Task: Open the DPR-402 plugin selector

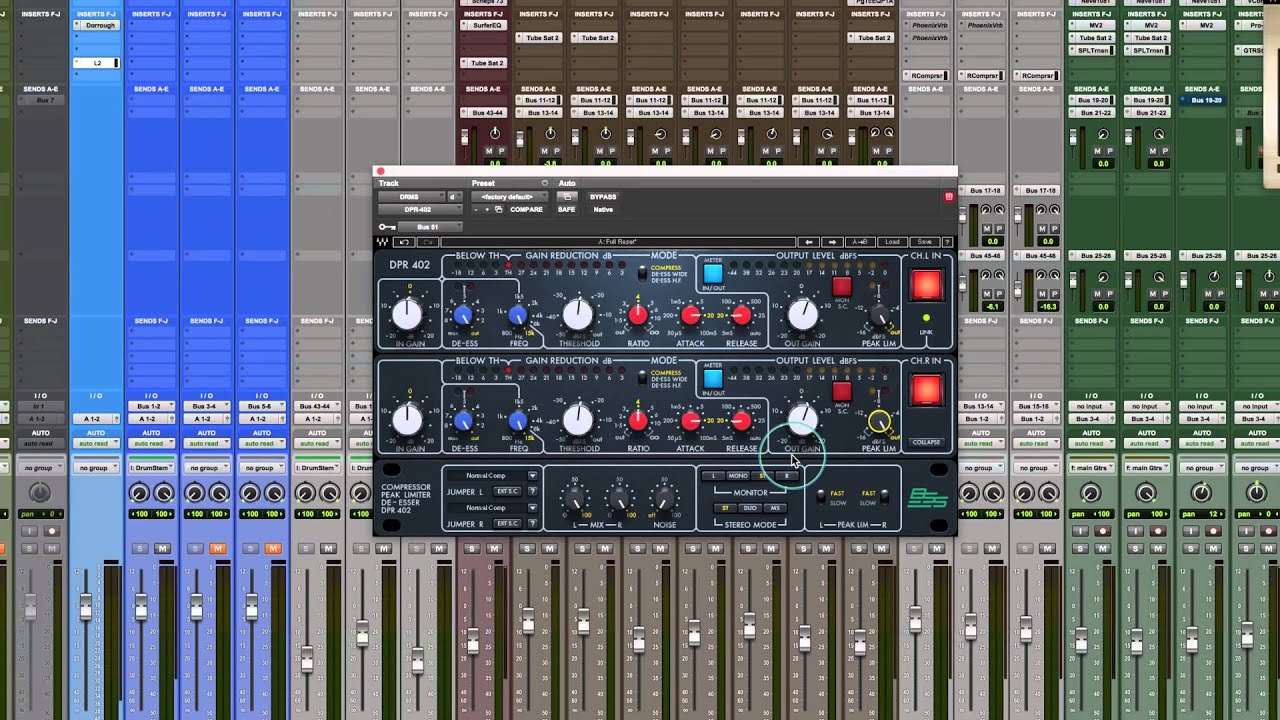Action: (x=418, y=210)
